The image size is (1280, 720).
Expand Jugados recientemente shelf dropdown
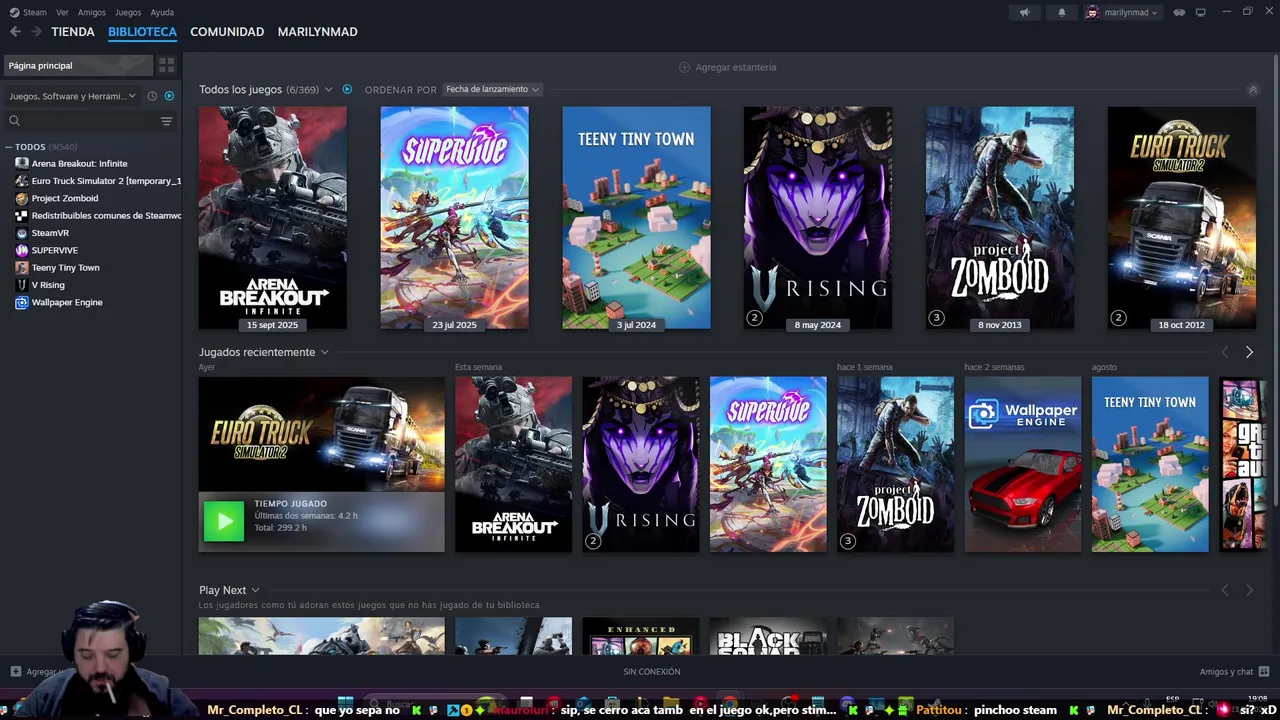(x=324, y=352)
